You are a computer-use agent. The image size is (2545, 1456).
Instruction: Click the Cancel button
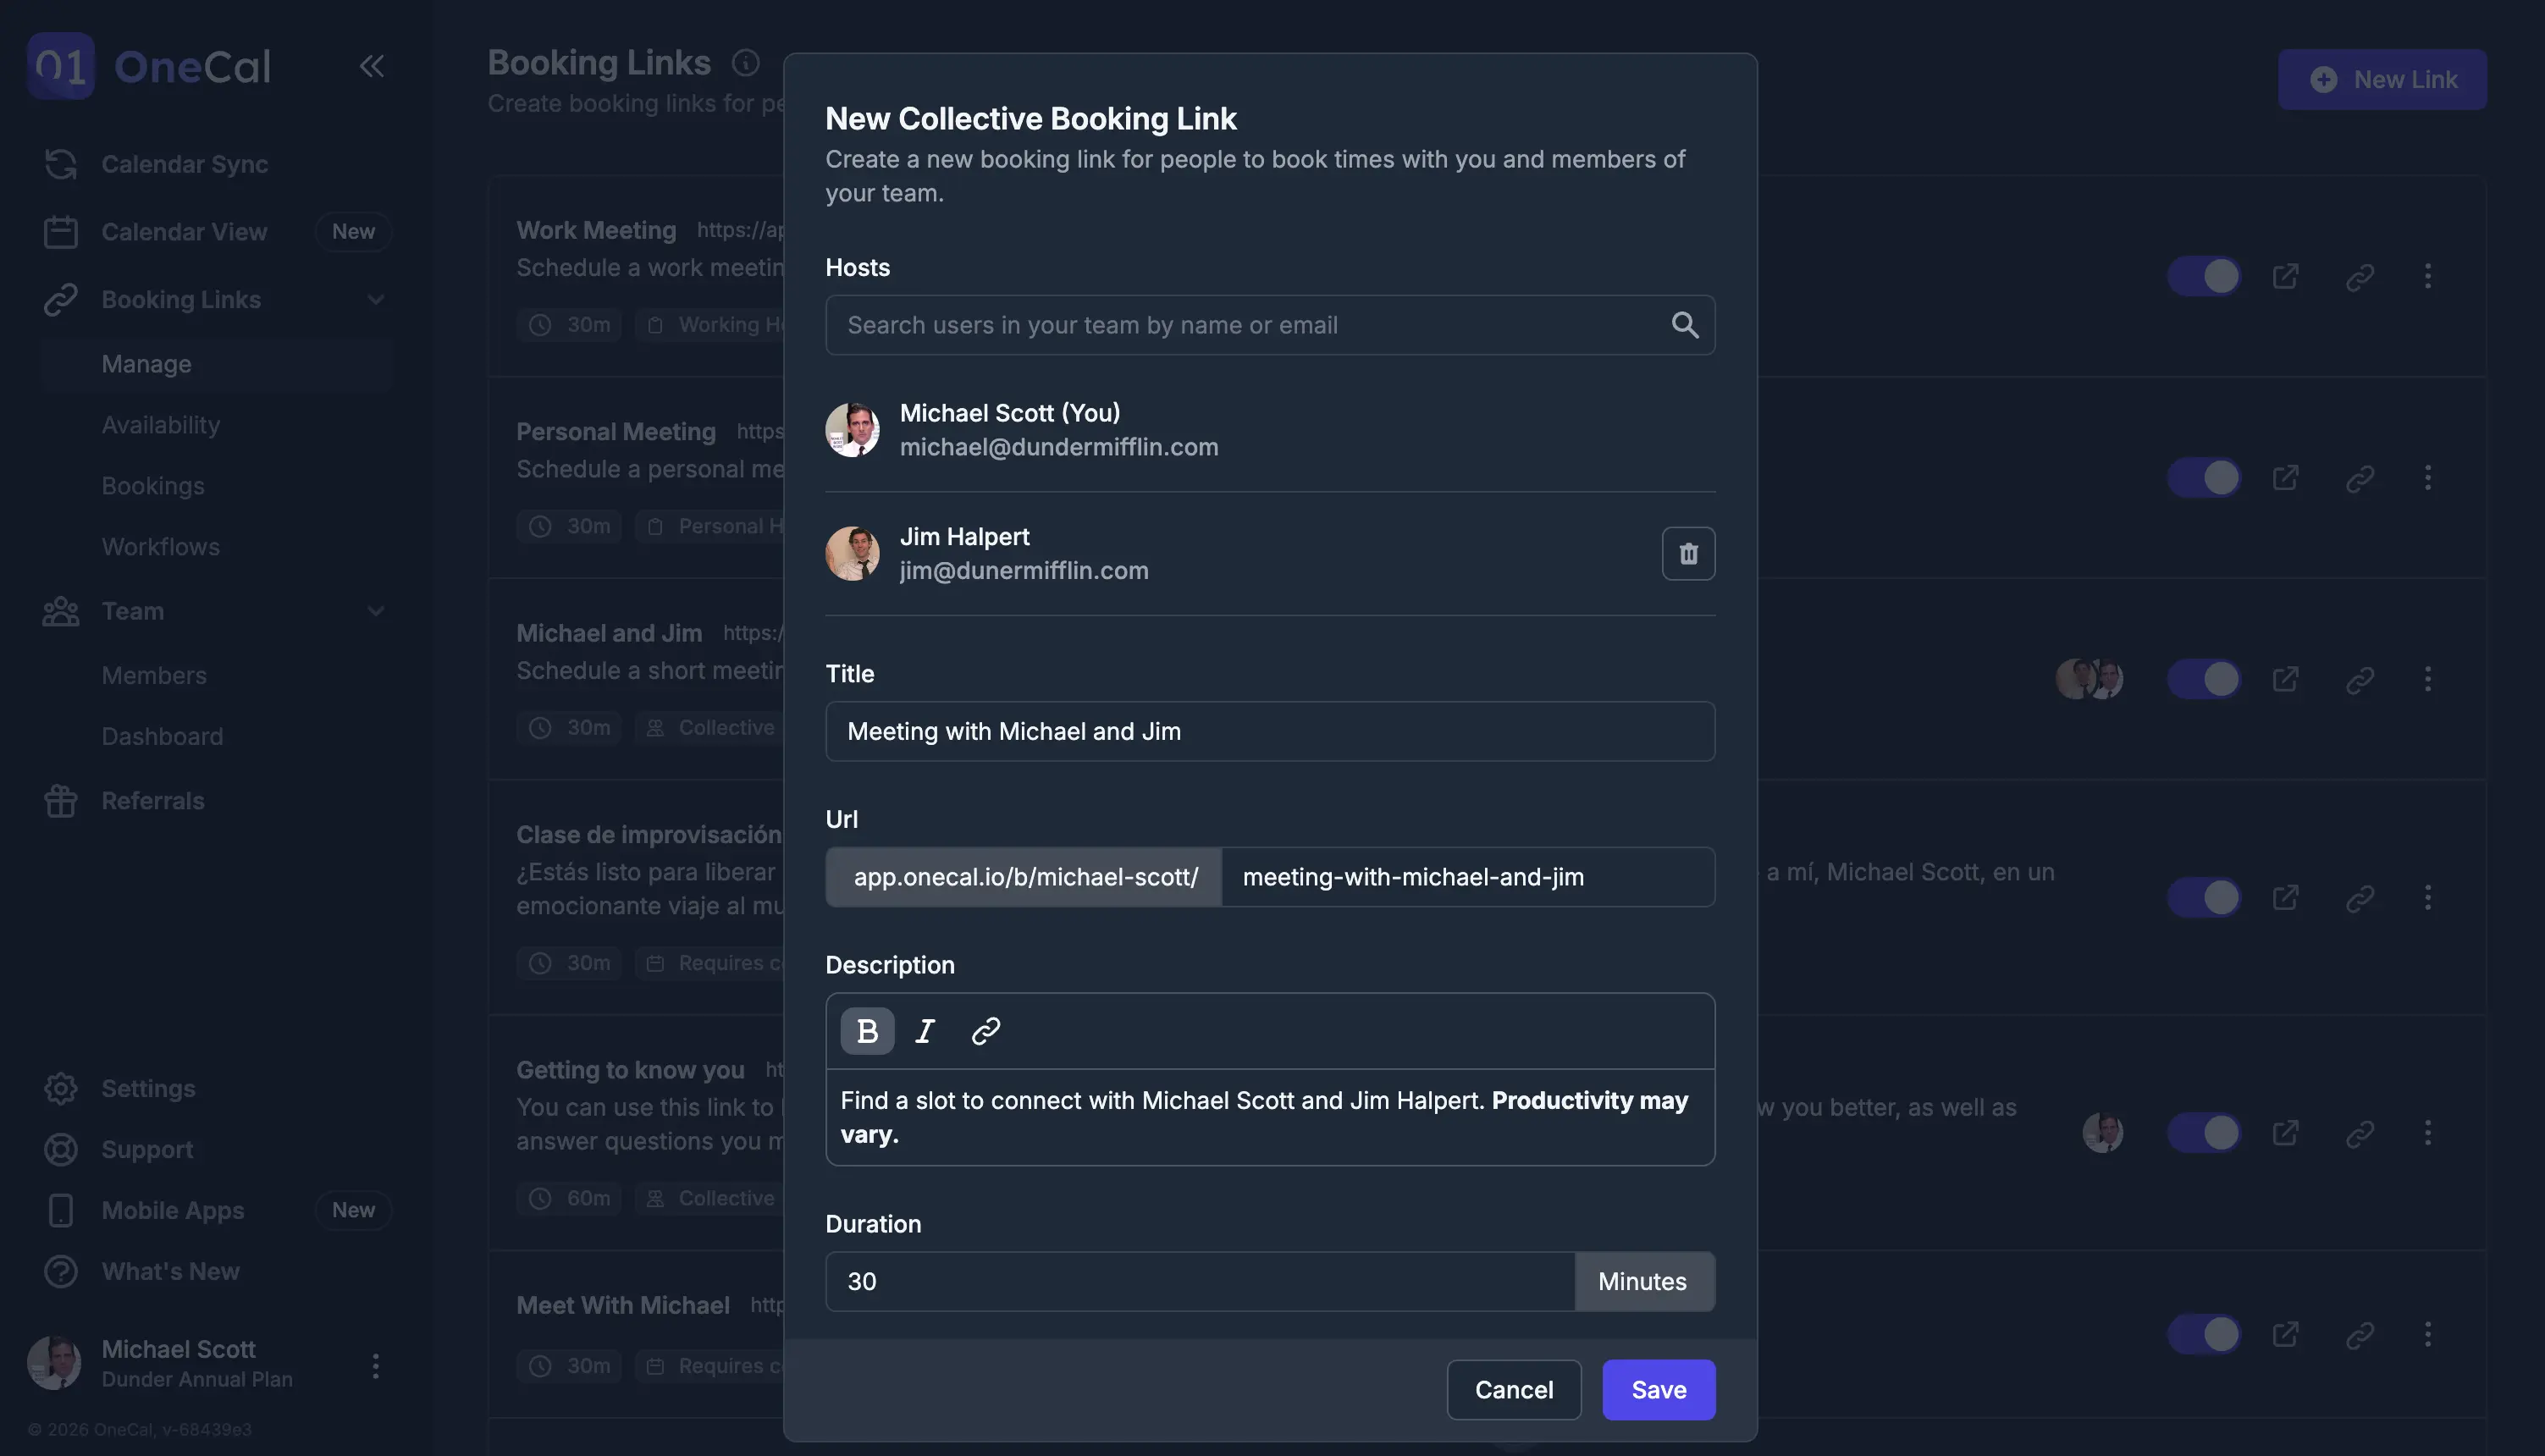(x=1513, y=1390)
